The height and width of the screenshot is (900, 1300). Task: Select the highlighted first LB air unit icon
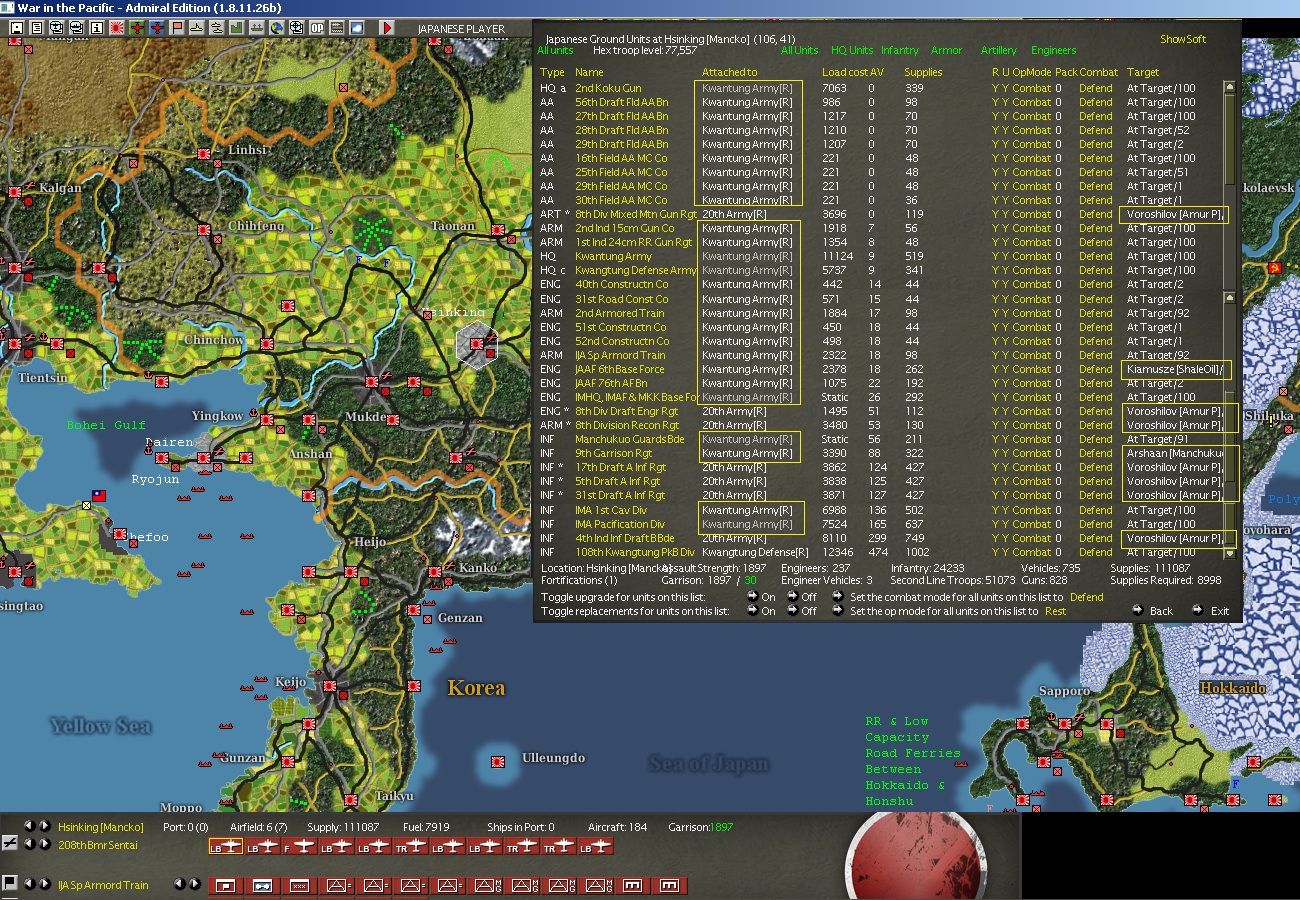[226, 846]
